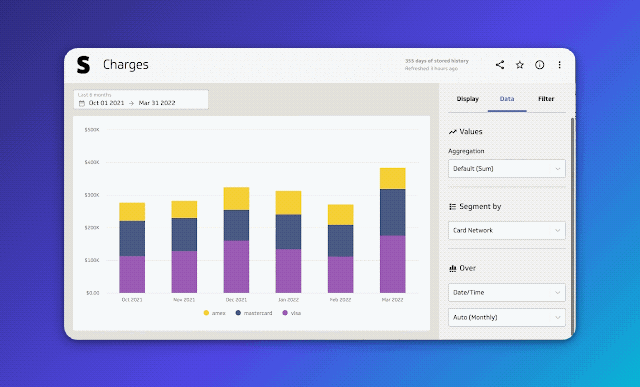Click the share icon in the header
The width and height of the screenshot is (640, 387).
click(500, 64)
